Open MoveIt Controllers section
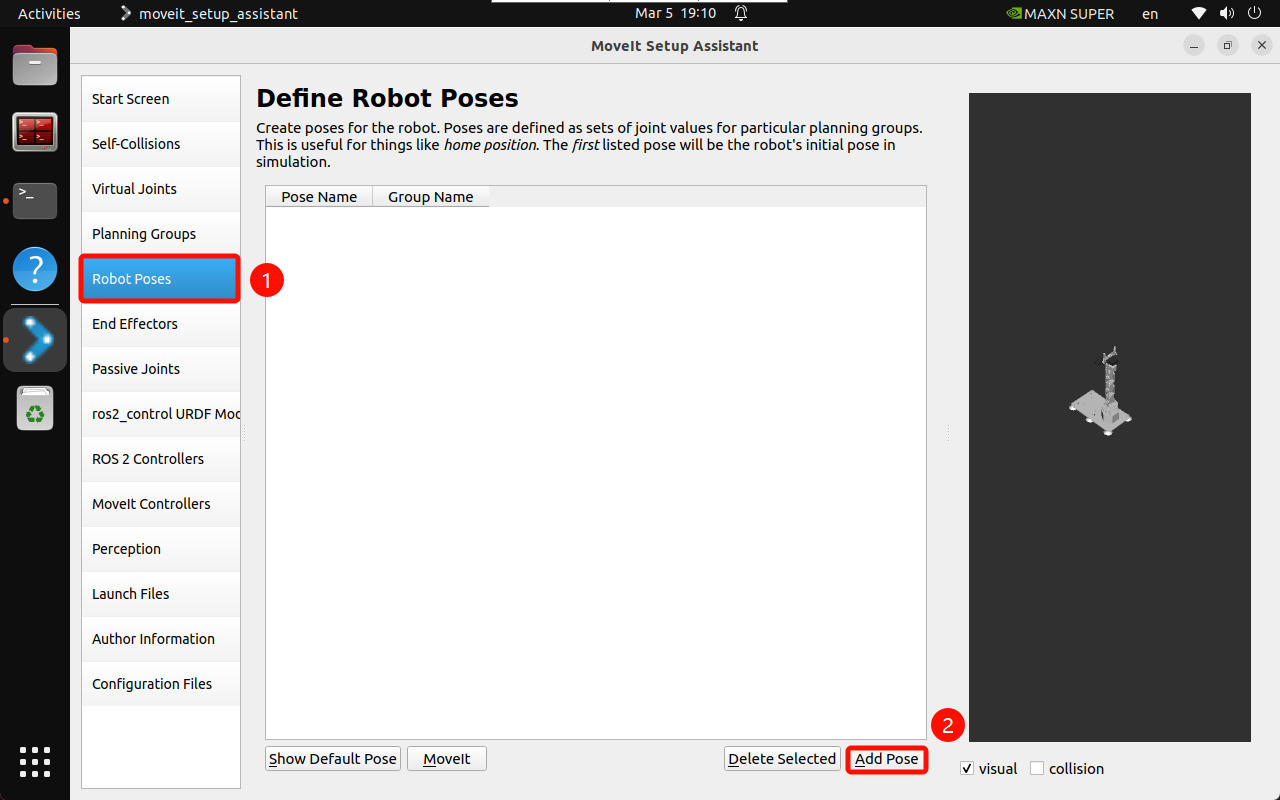1280x800 pixels. pyautogui.click(x=161, y=504)
